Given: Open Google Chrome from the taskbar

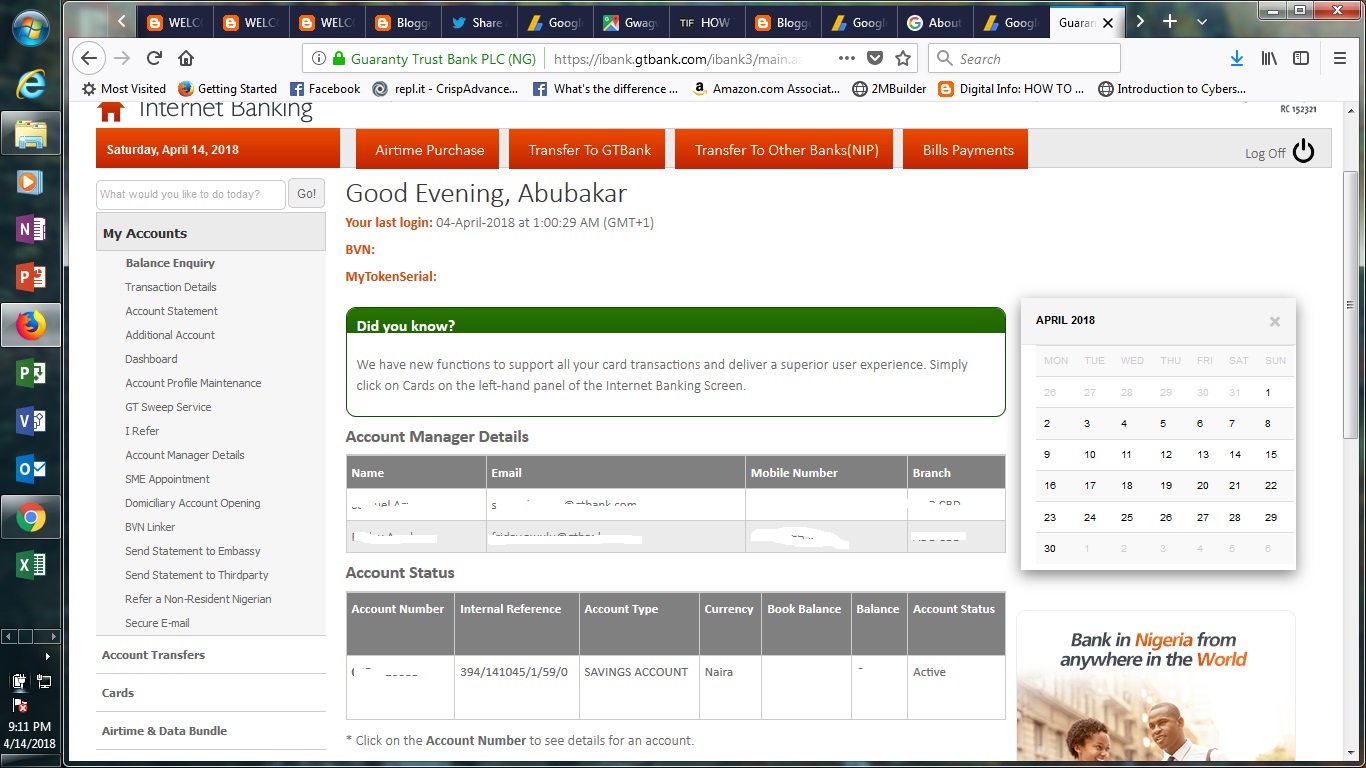Looking at the screenshot, I should click(31, 517).
